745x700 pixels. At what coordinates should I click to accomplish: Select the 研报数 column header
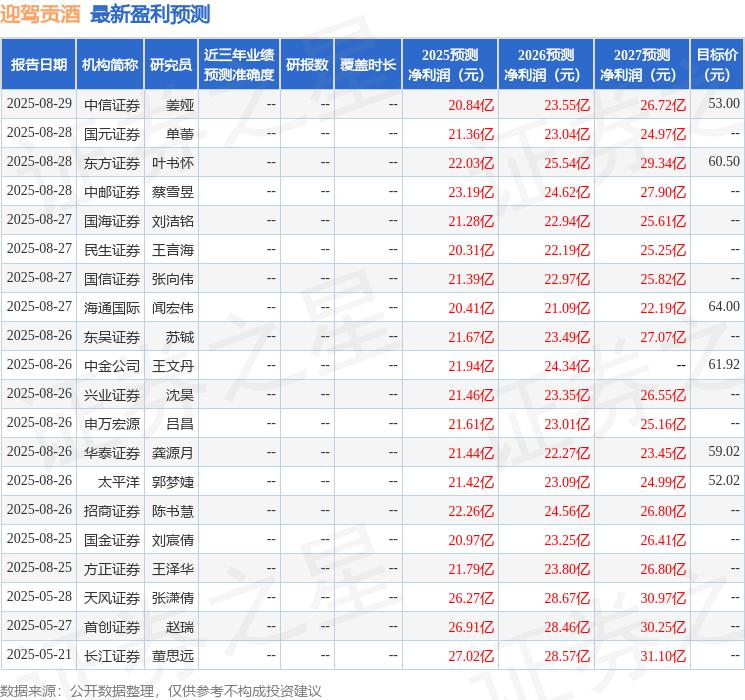pyautogui.click(x=307, y=65)
